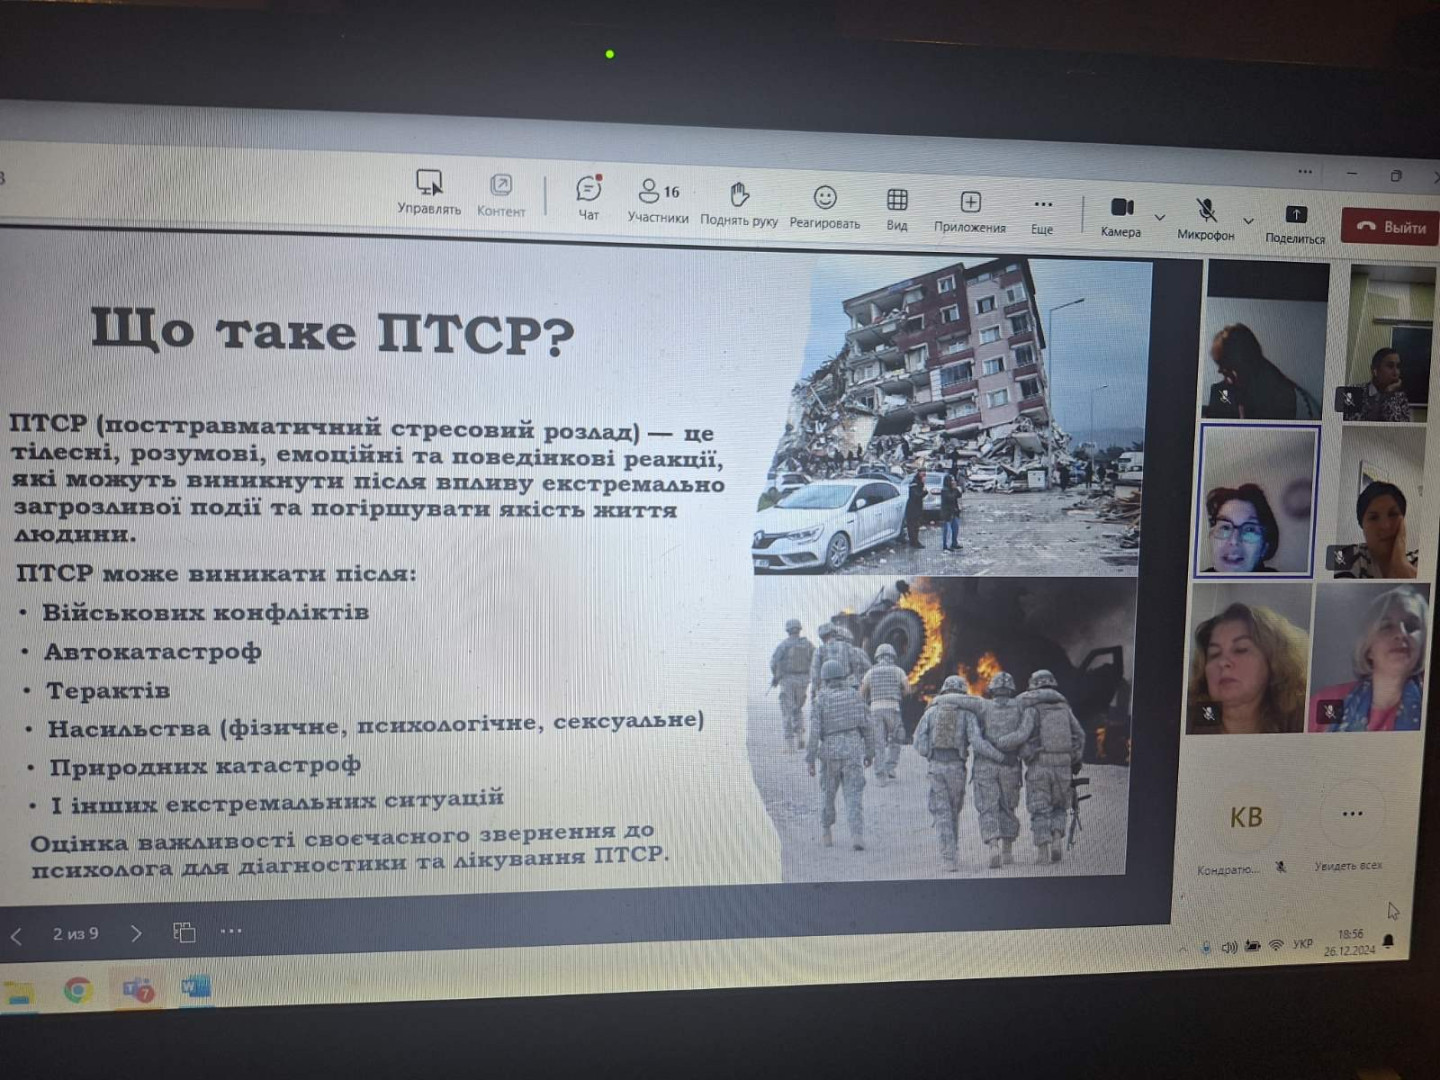The width and height of the screenshot is (1440, 1080).
Task: Go to the next slide arrow
Action: tap(136, 934)
